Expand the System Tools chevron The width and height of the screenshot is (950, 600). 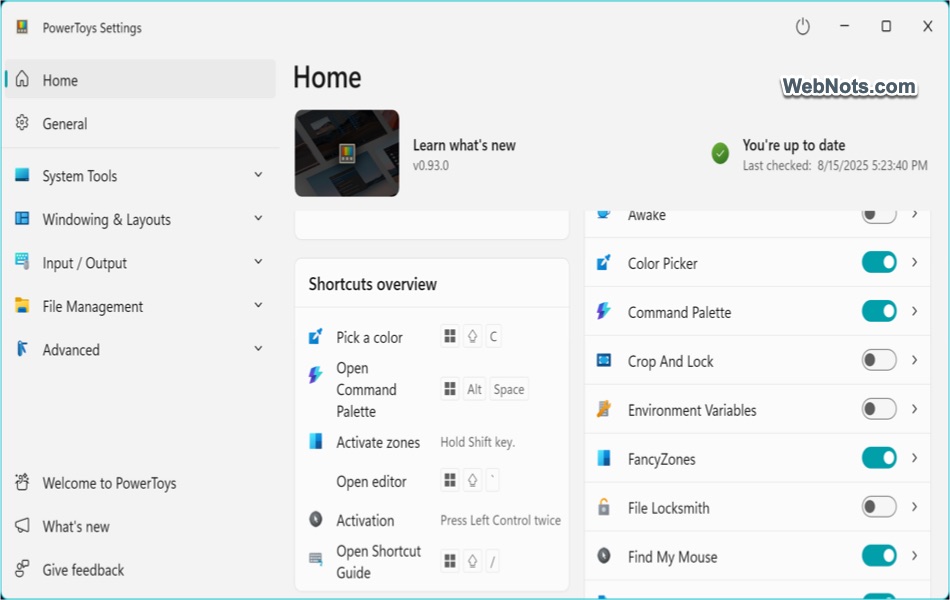(258, 175)
